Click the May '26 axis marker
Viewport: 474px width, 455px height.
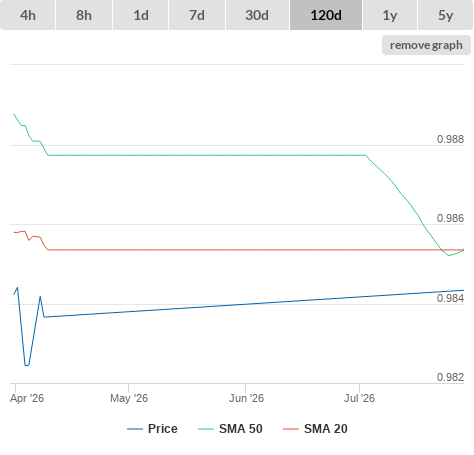click(129, 398)
